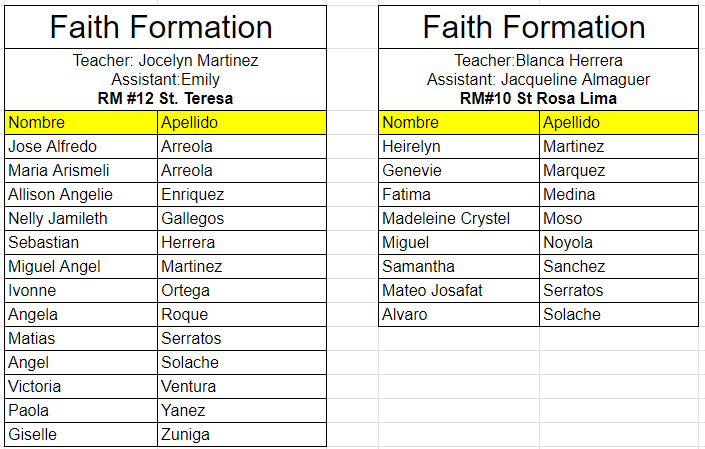Click the Enriquez surname cell
Screen dimensions: 705x449
[x=241, y=195]
